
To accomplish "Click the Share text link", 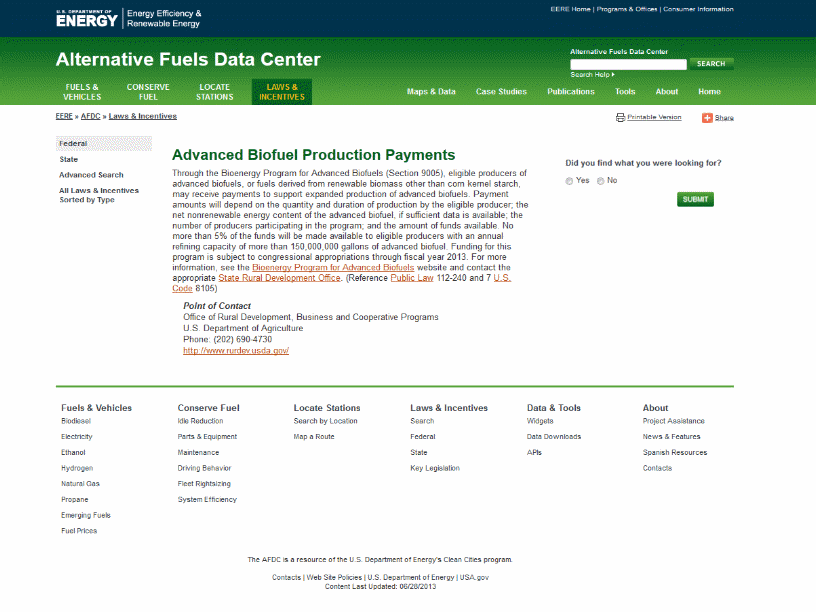I will 724,118.
